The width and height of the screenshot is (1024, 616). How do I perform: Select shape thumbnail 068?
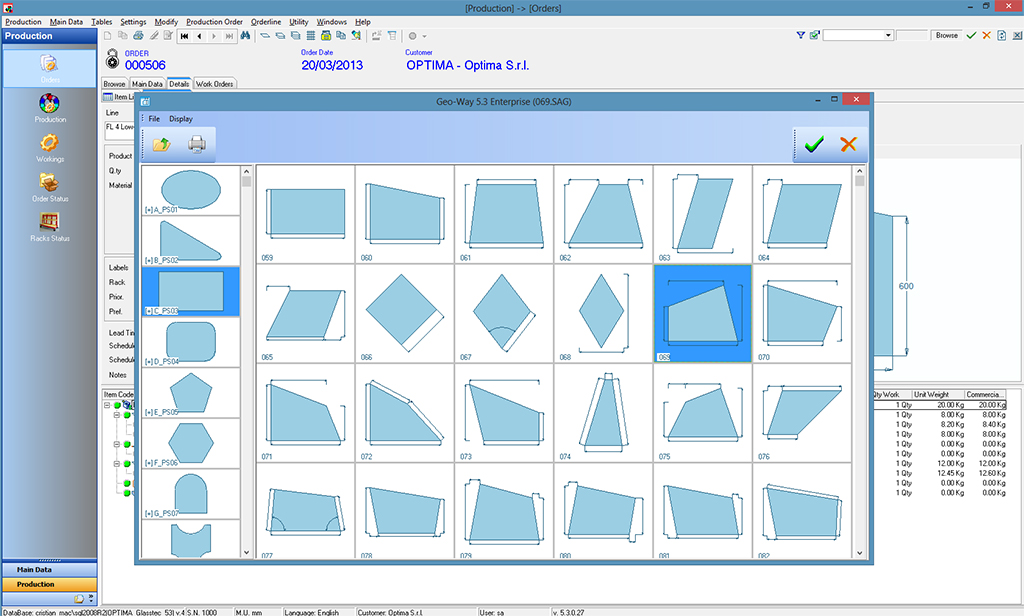[x=603, y=314]
